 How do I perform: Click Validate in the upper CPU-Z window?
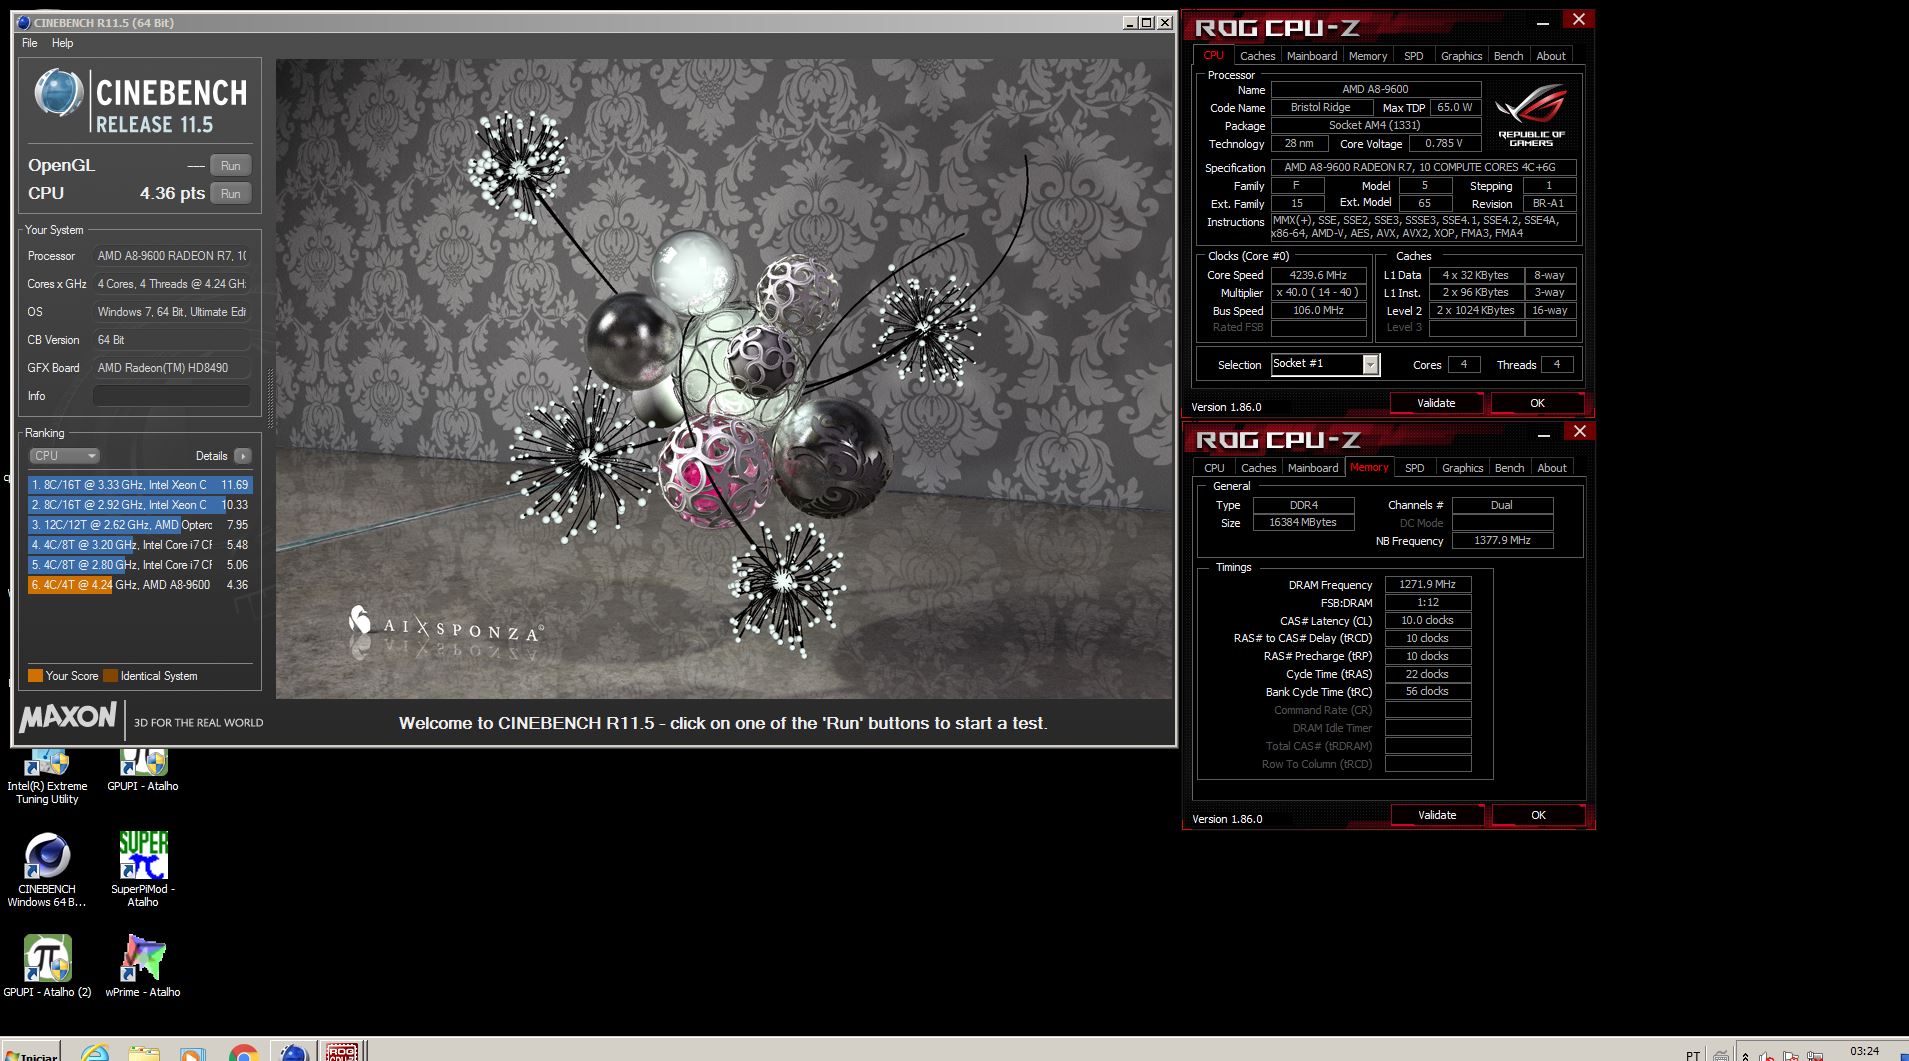coord(1436,403)
